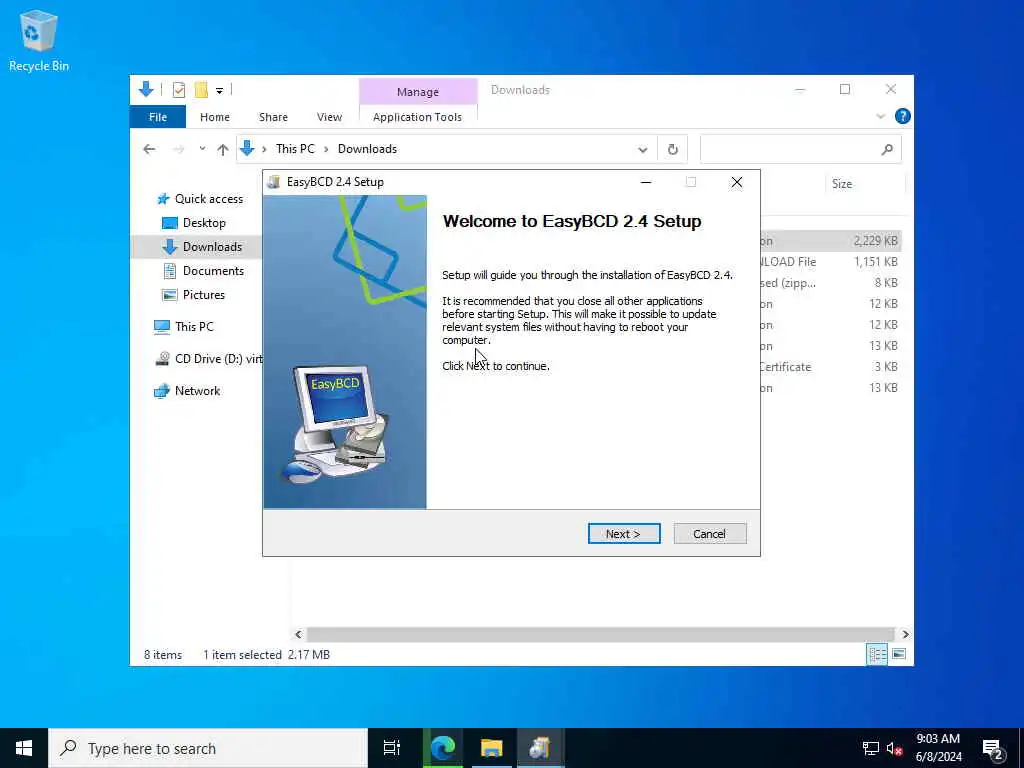Open network status tray icon
This screenshot has width=1024, height=768.
(870, 748)
